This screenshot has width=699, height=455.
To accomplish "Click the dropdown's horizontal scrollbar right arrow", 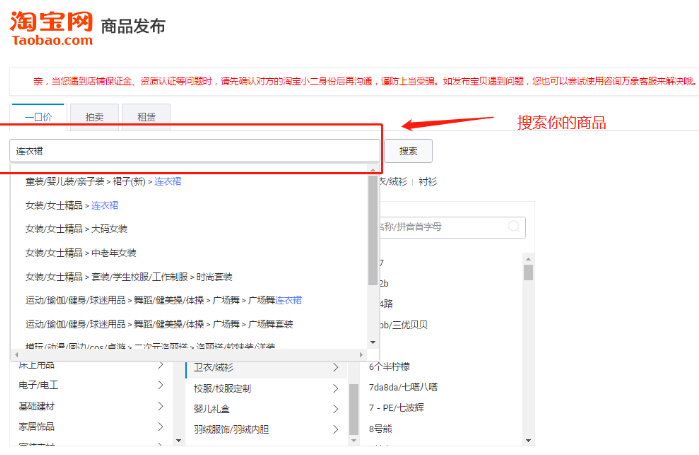I will (362, 354).
